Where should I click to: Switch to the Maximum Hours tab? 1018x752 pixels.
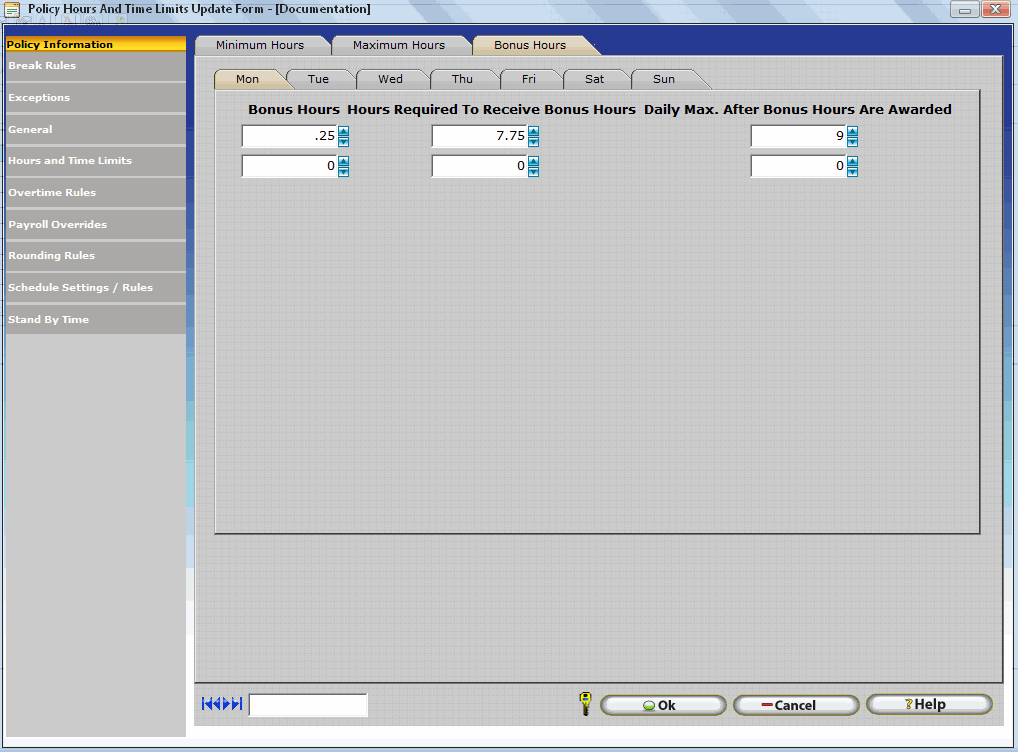[399, 45]
